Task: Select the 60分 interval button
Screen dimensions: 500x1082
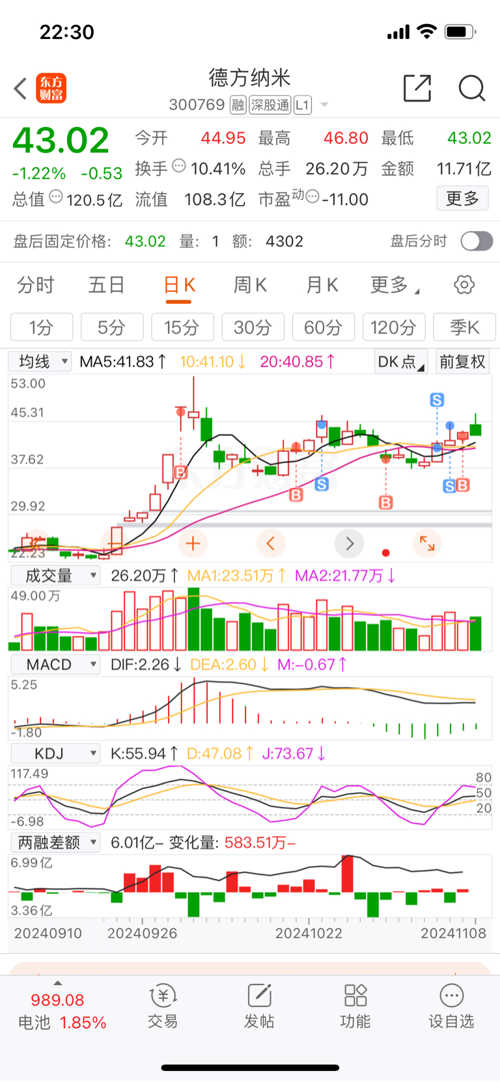Action: pos(323,327)
